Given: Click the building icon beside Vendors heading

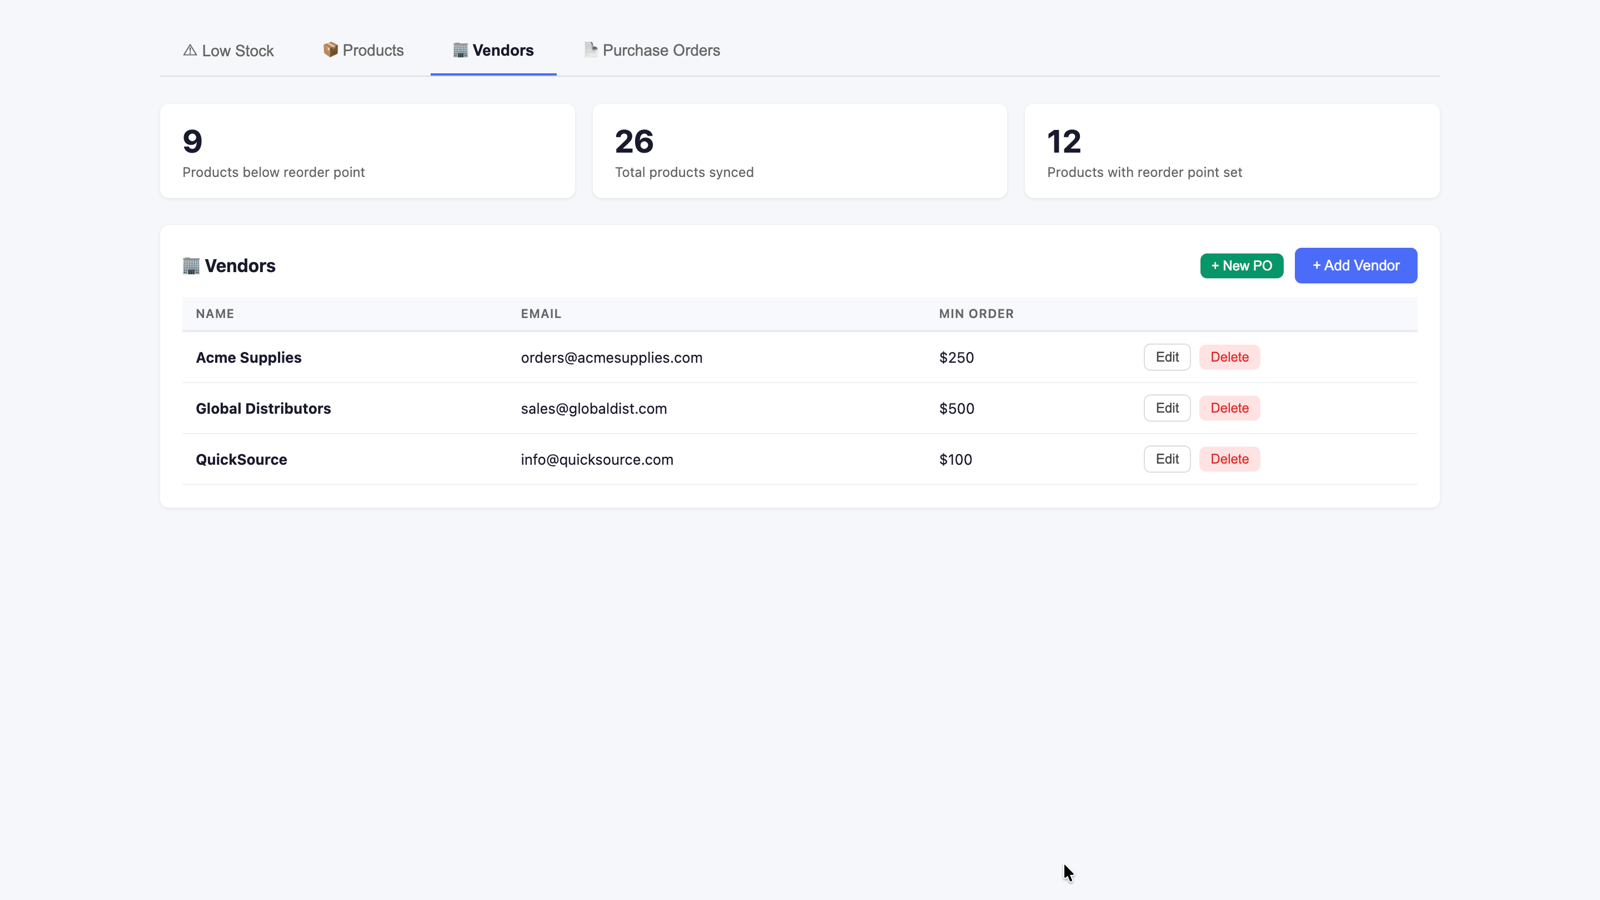Looking at the screenshot, I should click(191, 265).
